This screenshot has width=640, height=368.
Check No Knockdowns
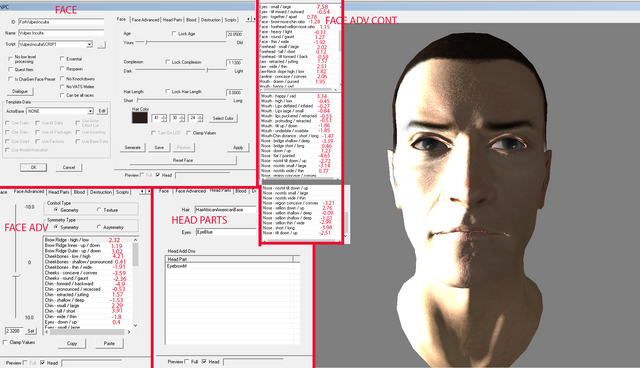click(62, 78)
